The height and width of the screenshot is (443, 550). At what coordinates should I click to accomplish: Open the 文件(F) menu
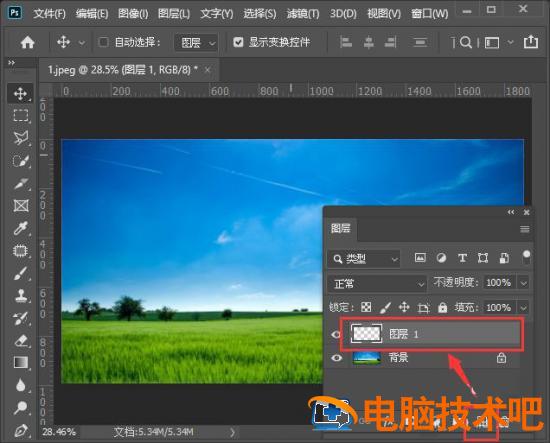[49, 14]
